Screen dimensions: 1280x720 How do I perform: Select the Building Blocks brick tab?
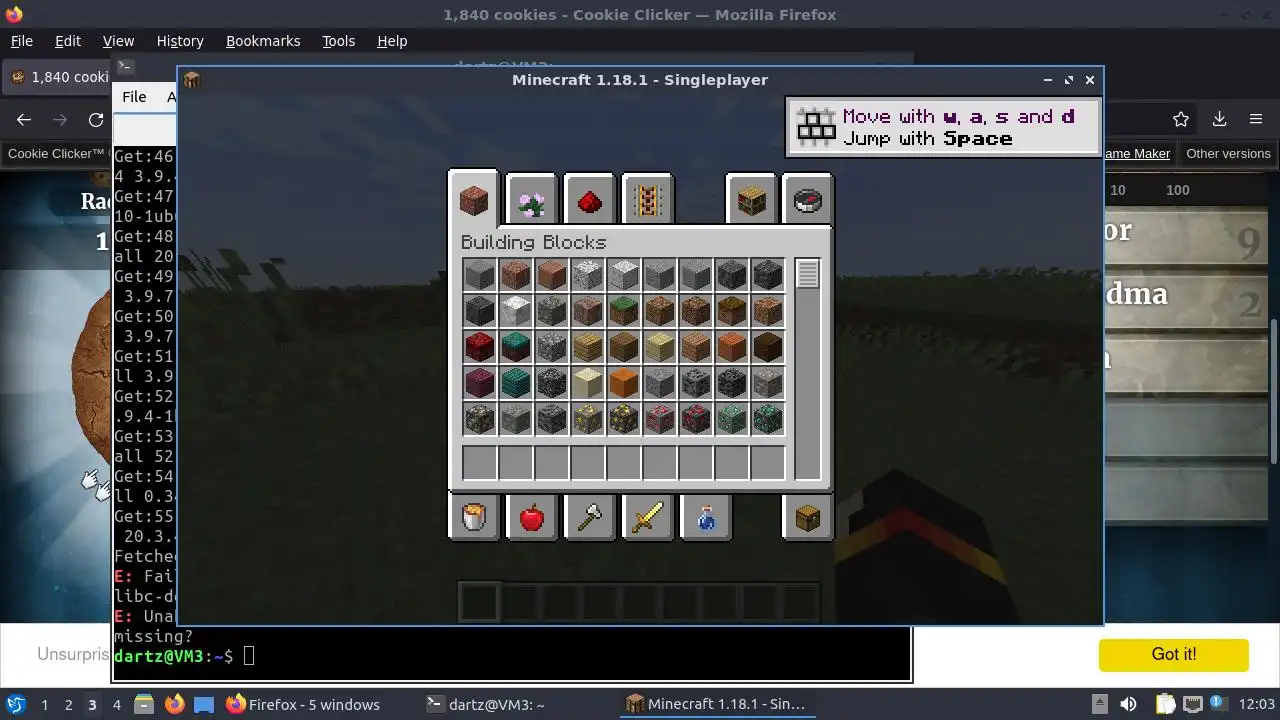(473, 200)
